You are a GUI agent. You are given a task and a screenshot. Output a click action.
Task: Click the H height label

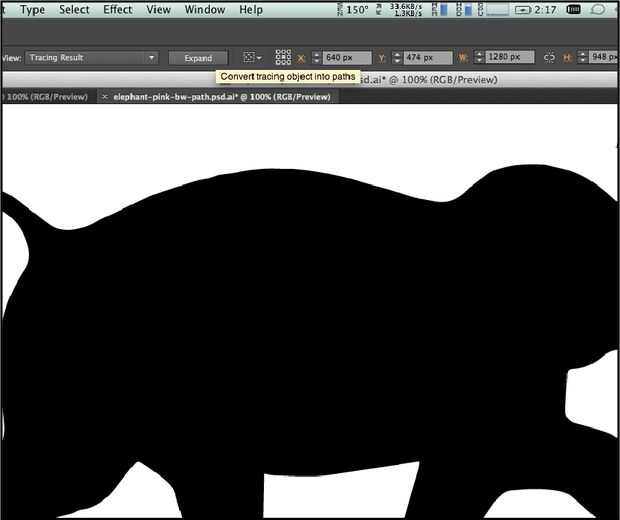pos(567,58)
